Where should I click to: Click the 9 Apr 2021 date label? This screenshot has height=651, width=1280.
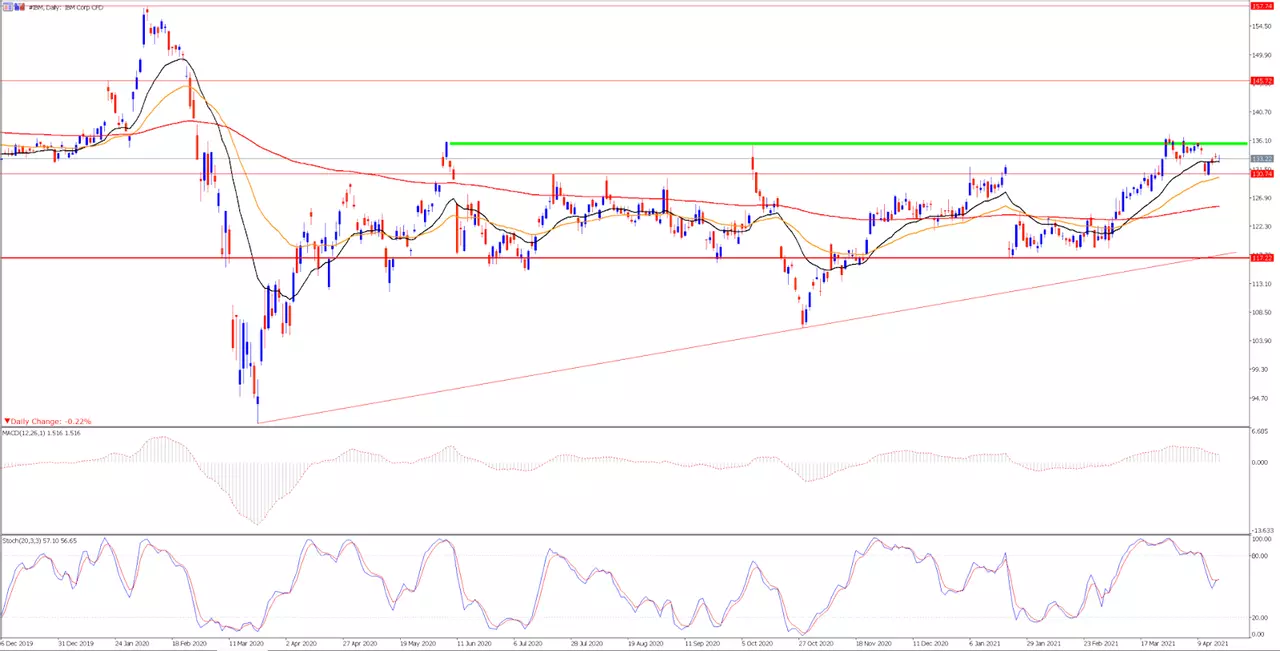point(1213,645)
